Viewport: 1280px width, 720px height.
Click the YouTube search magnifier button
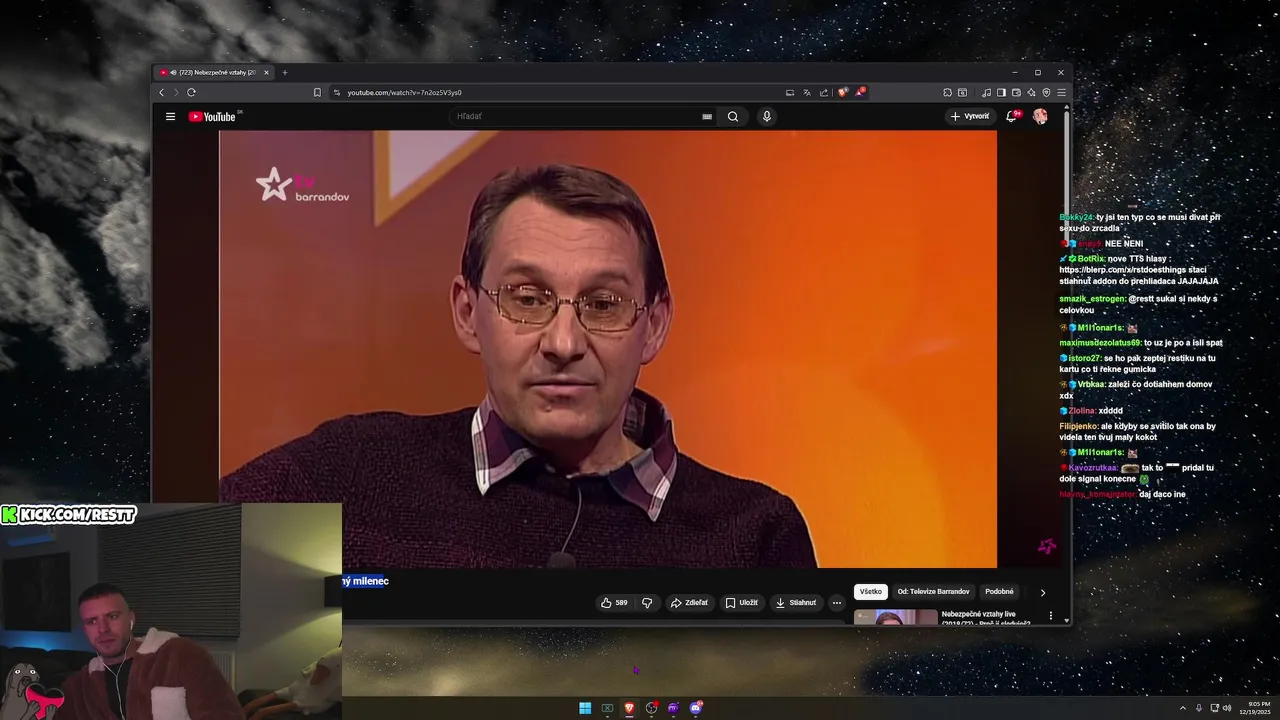pyautogui.click(x=733, y=116)
